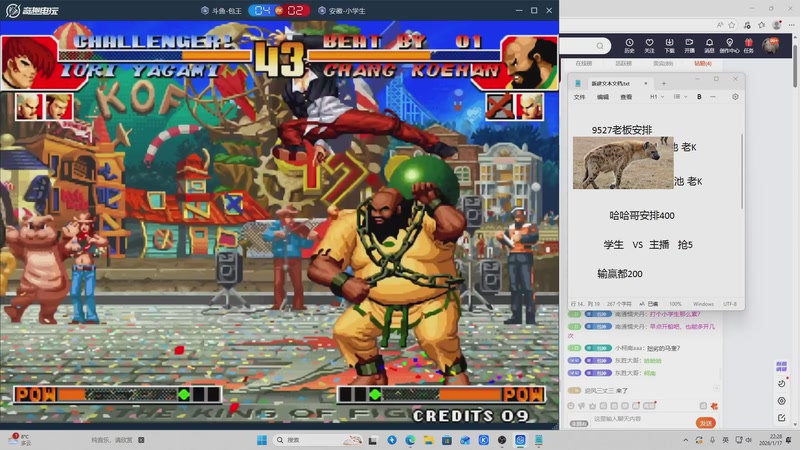Click the clear formatting dash button in Notepad

[713, 96]
